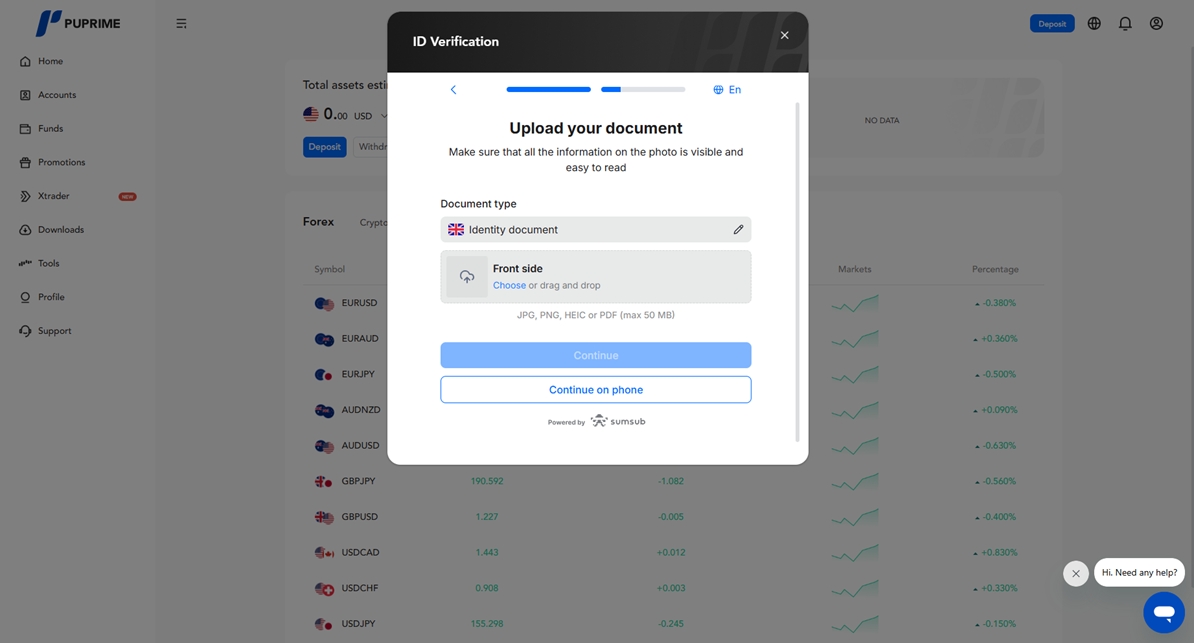
Task: Open the live chat bubble icon
Action: click(1164, 612)
